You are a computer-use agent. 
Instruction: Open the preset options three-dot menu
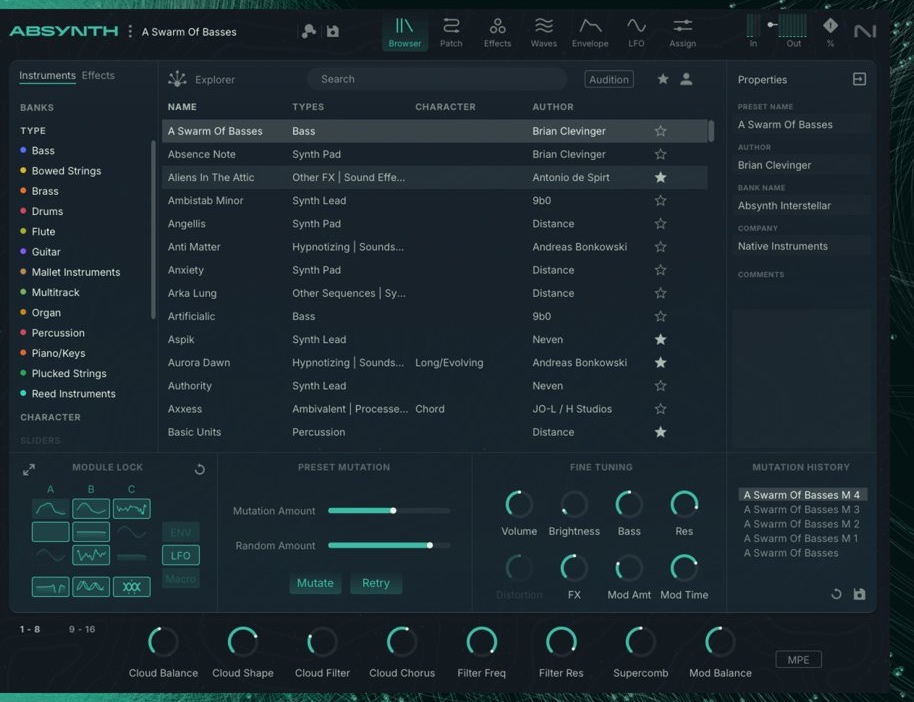[130, 31]
